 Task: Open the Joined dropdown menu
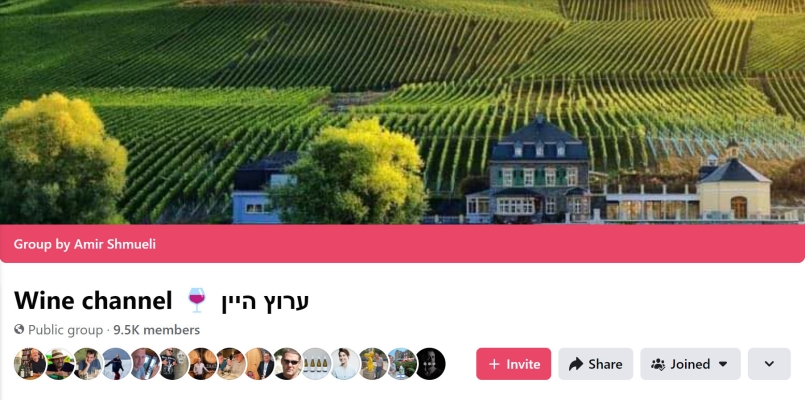[691, 364]
